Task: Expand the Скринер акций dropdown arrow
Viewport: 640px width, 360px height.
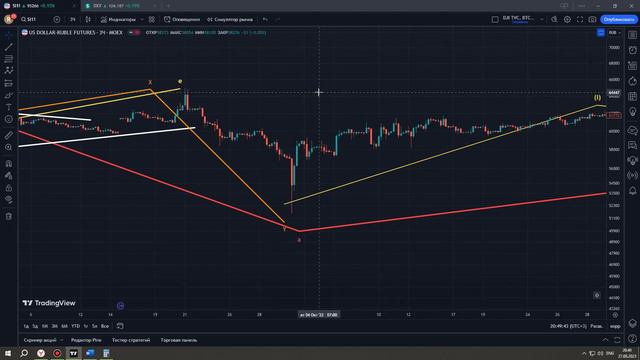Action: 62,340
